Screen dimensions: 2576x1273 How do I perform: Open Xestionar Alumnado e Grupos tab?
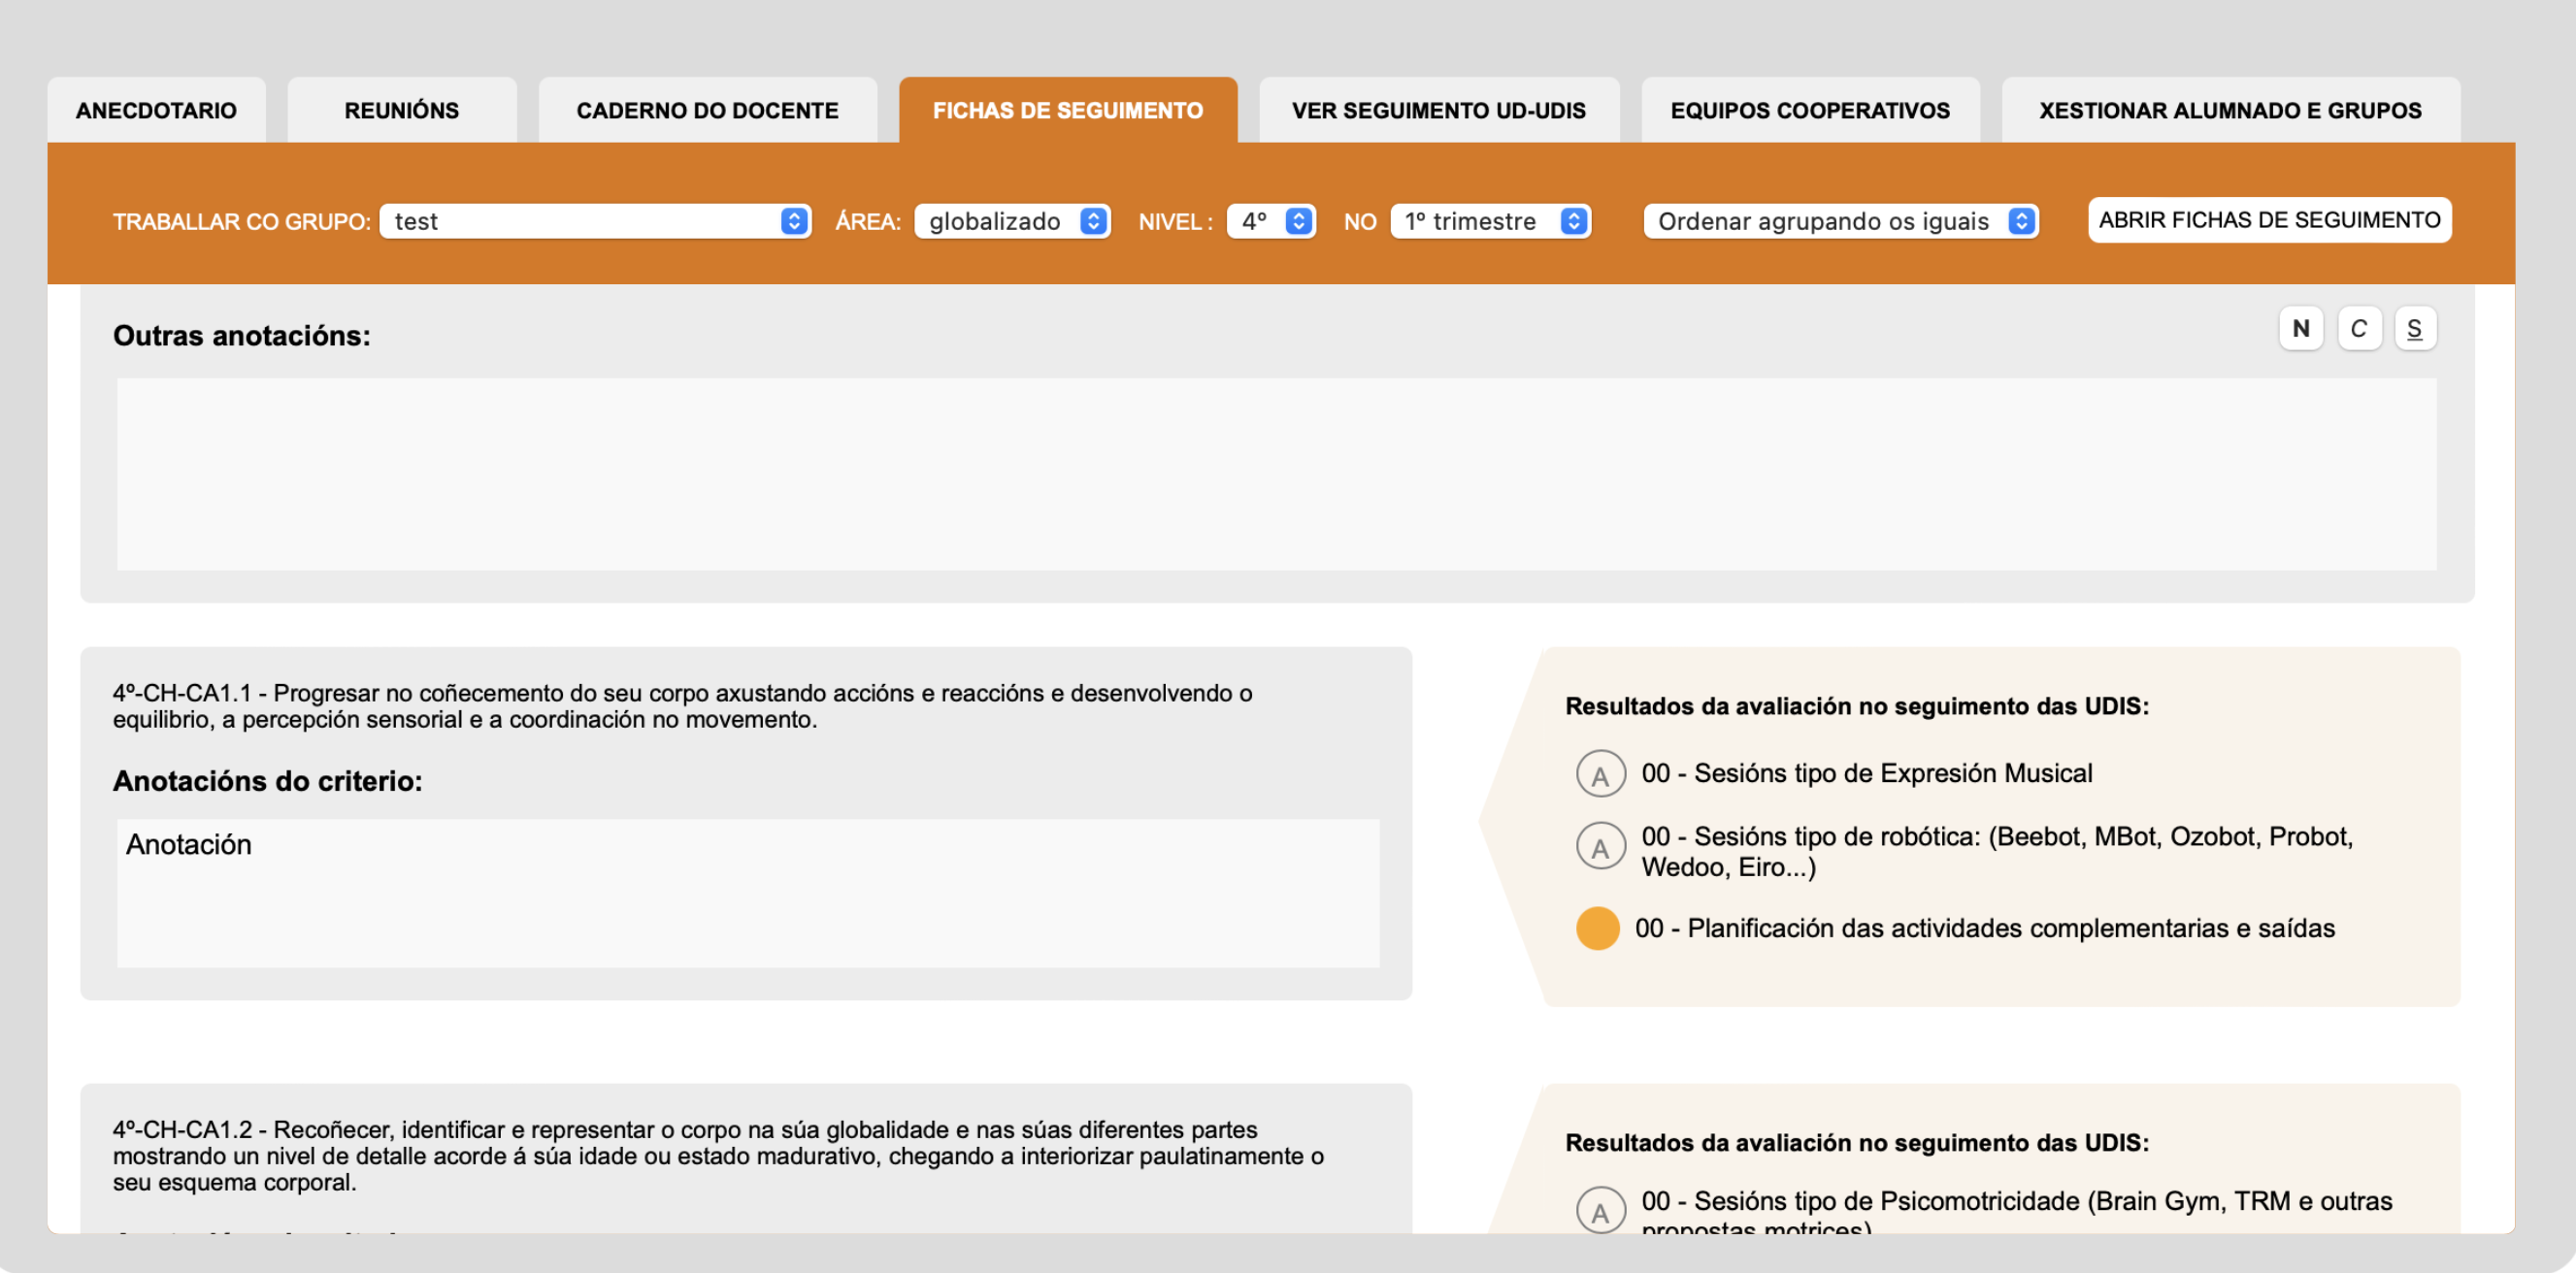tap(2230, 110)
